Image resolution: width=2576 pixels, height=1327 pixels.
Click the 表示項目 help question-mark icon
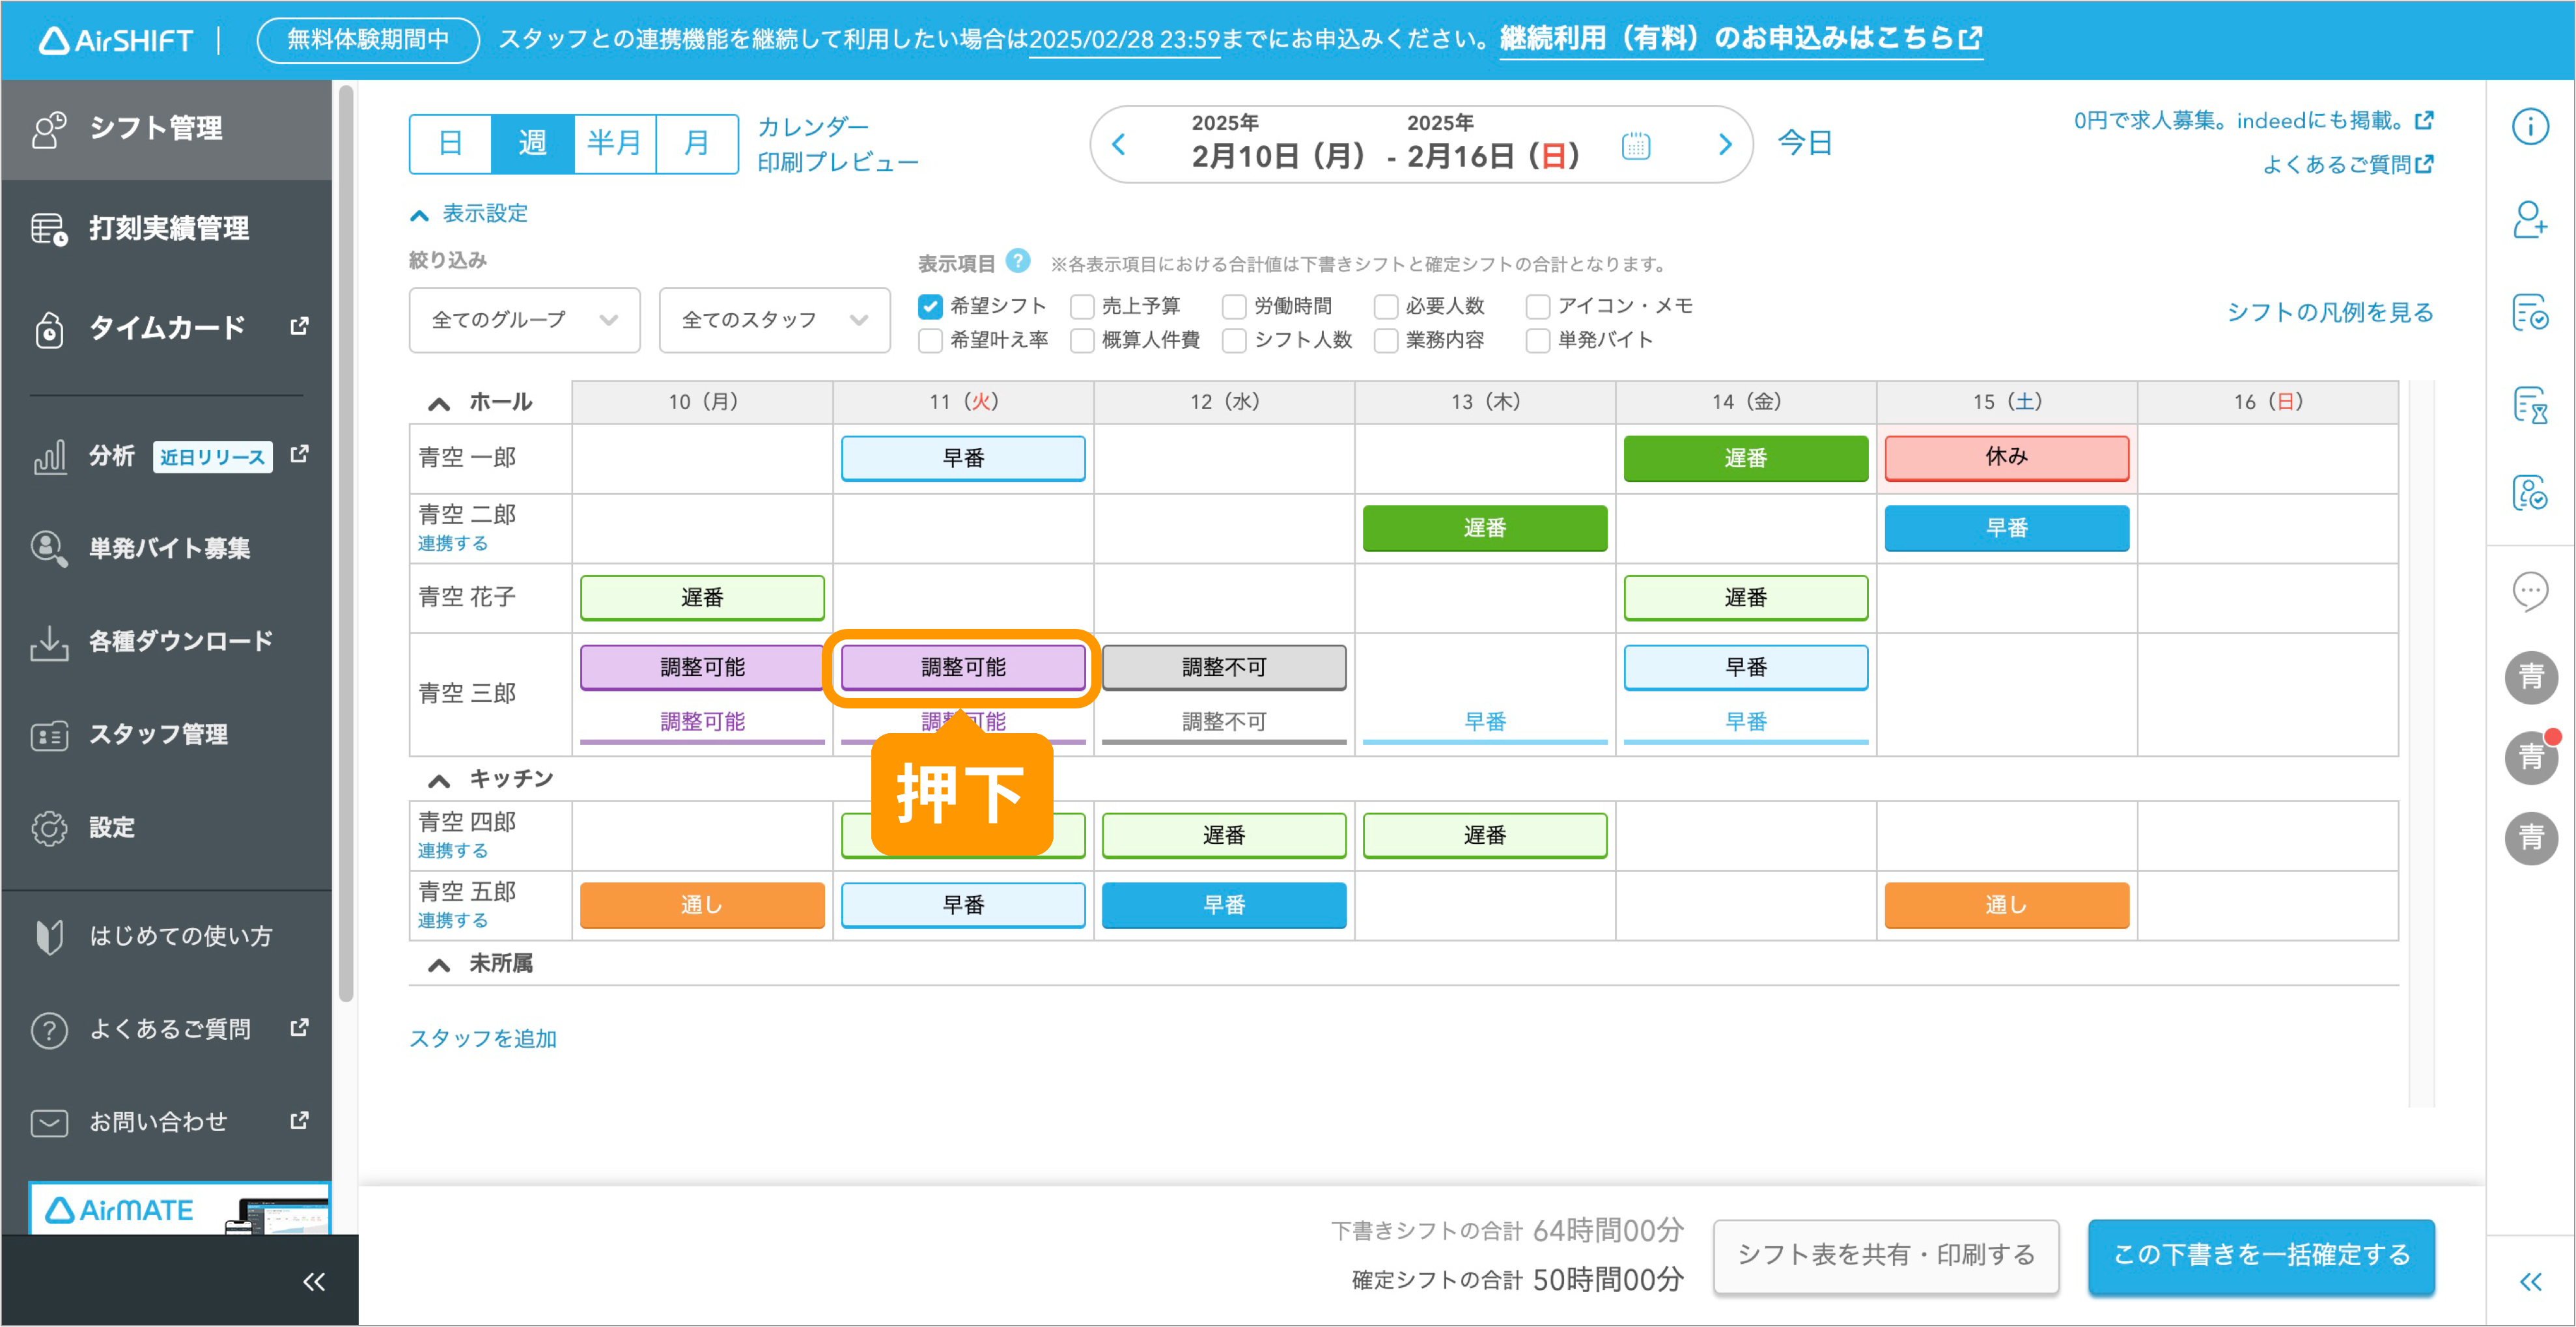point(1017,261)
